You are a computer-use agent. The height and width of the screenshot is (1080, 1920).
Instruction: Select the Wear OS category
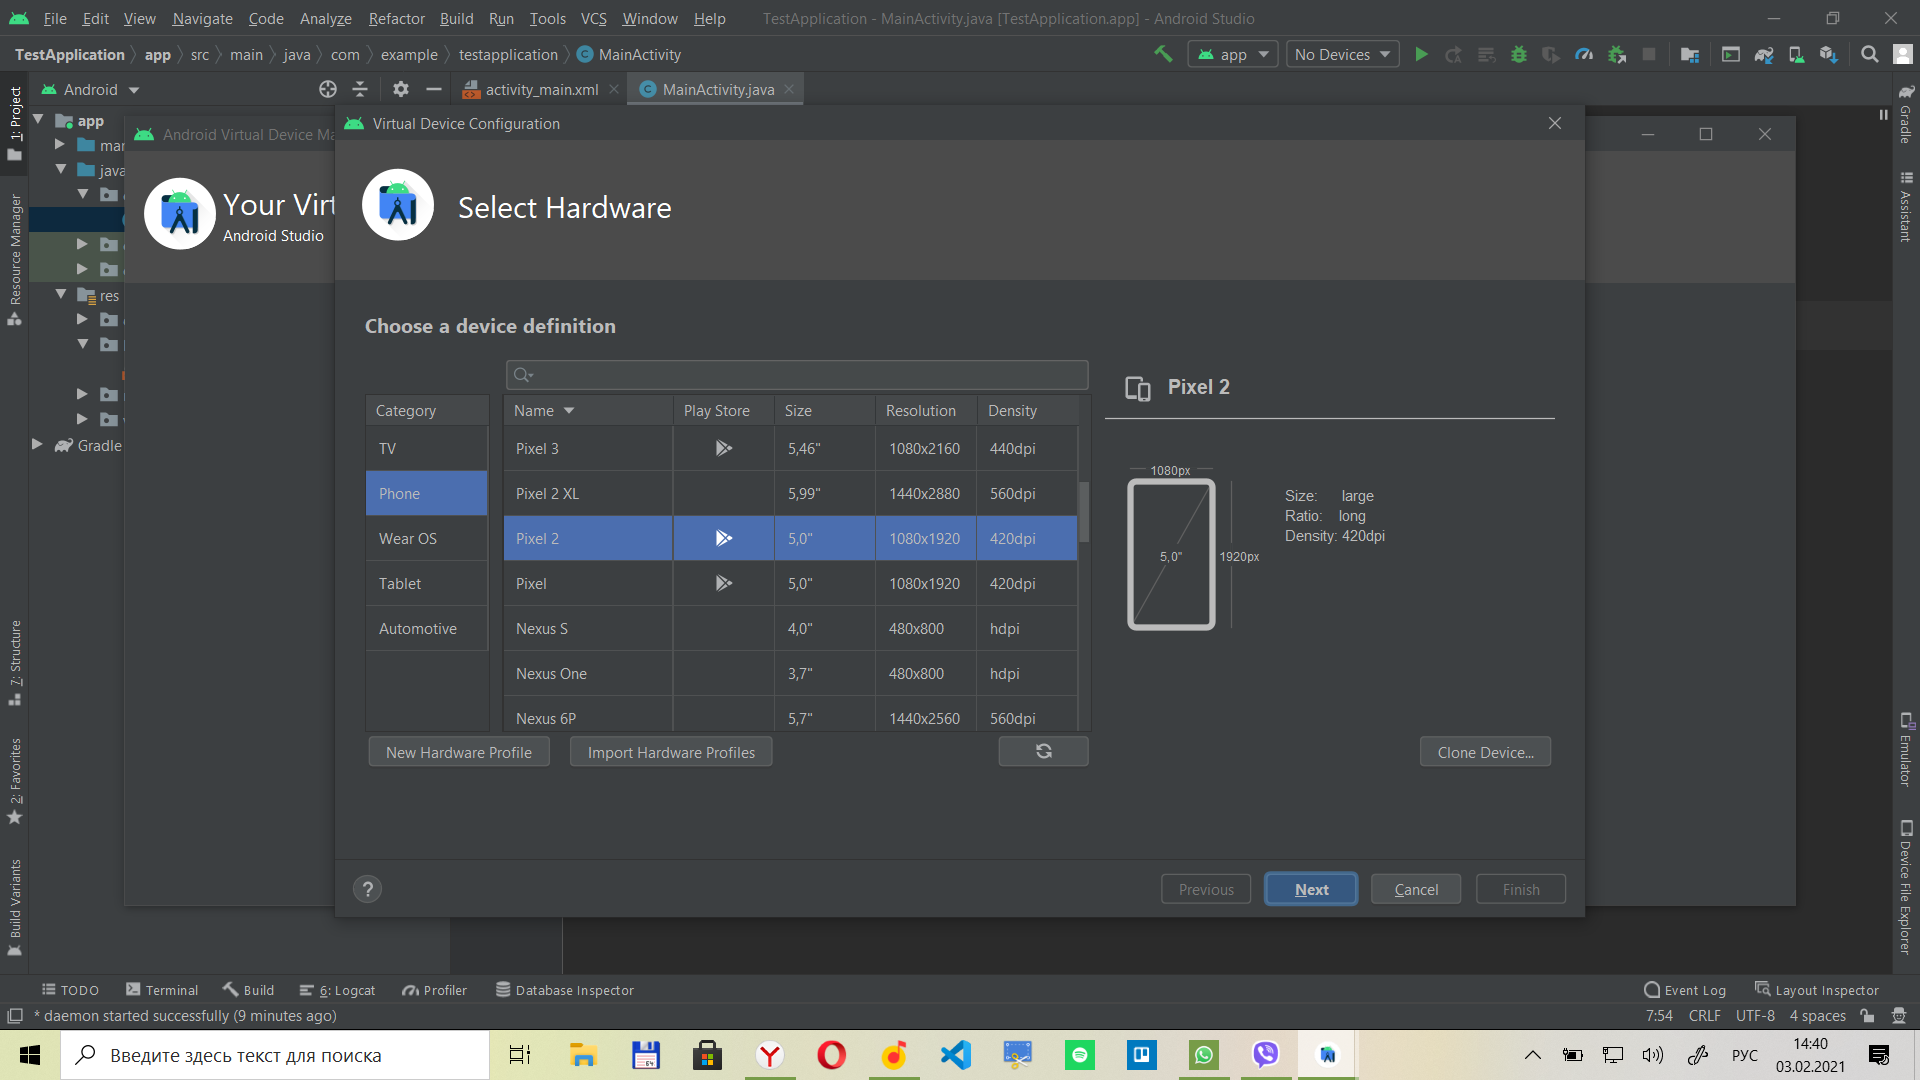coord(427,538)
